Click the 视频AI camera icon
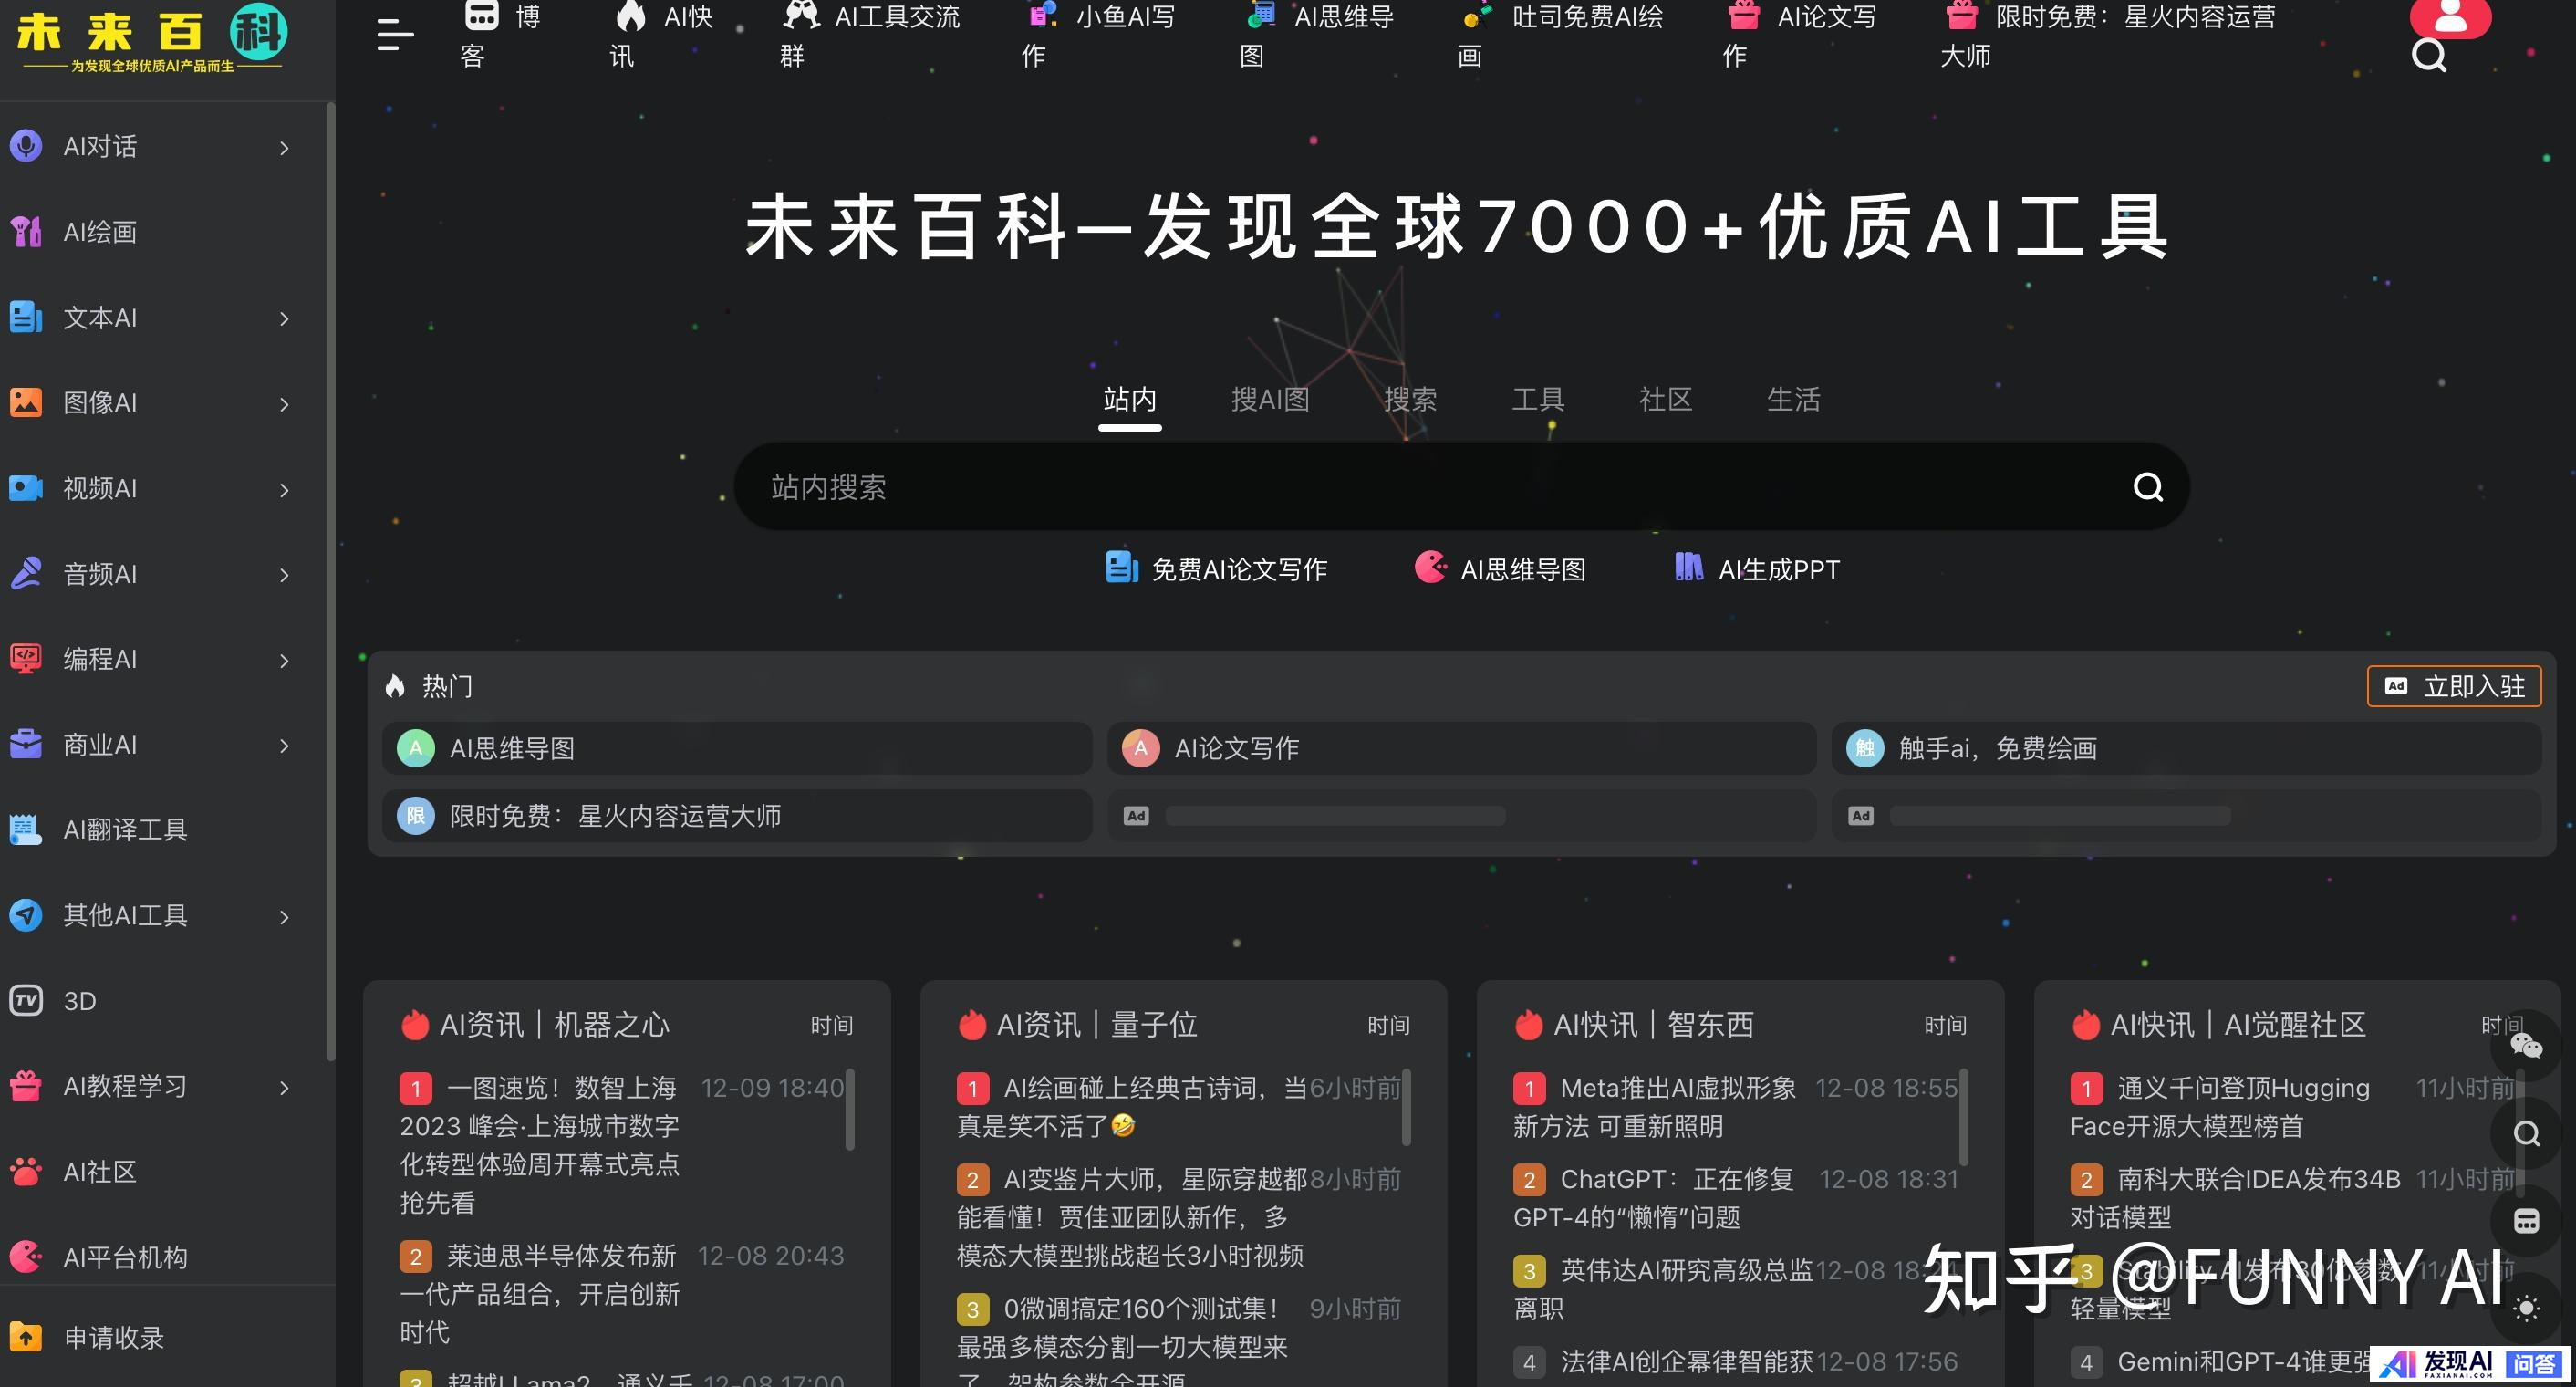Screen dimensions: 2576x1387 click(x=26, y=488)
